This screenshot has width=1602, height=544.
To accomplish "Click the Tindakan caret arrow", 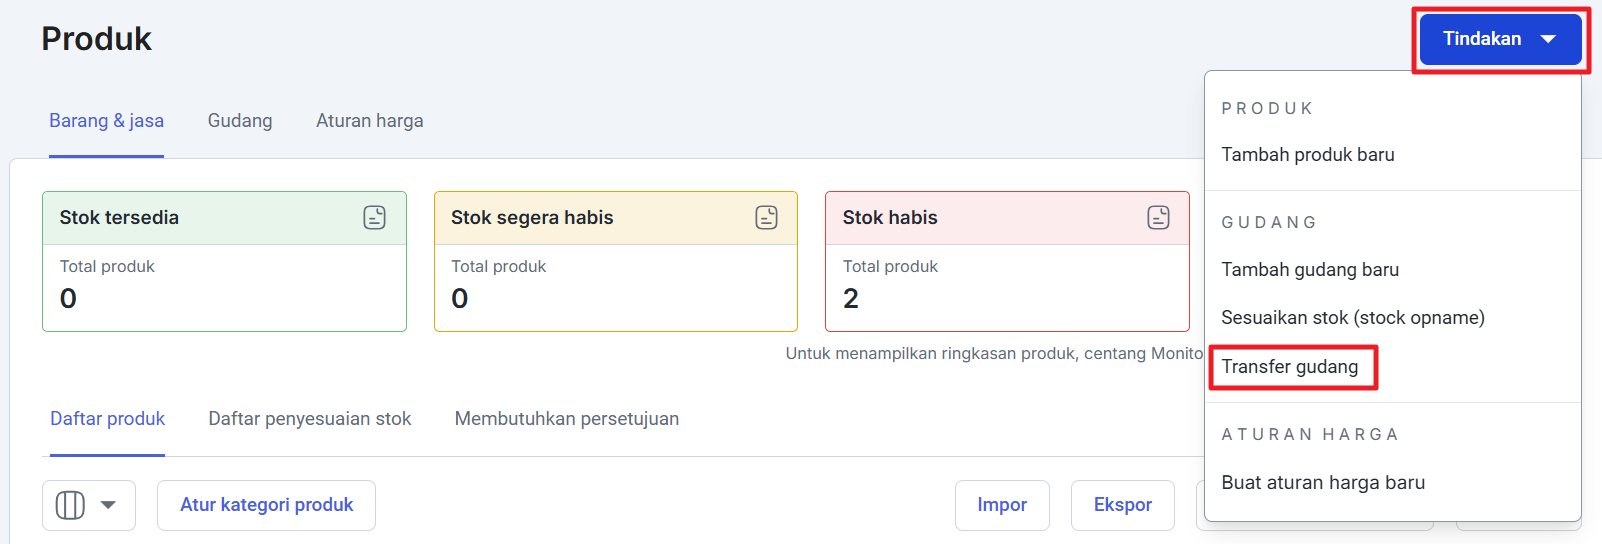I will pyautogui.click(x=1548, y=39).
